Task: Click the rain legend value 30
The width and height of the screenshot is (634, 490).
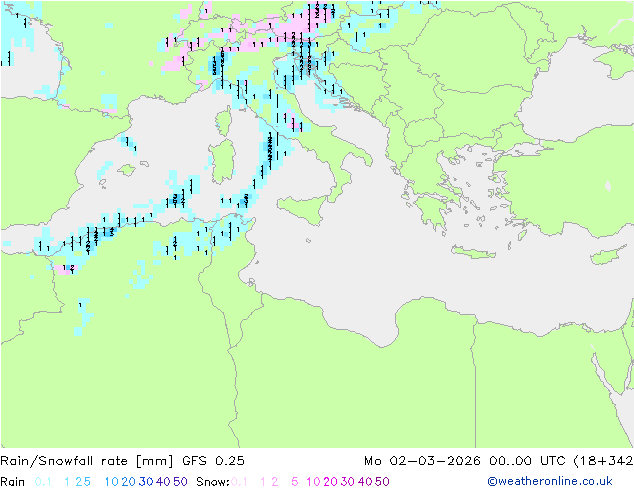Action: pos(146,482)
